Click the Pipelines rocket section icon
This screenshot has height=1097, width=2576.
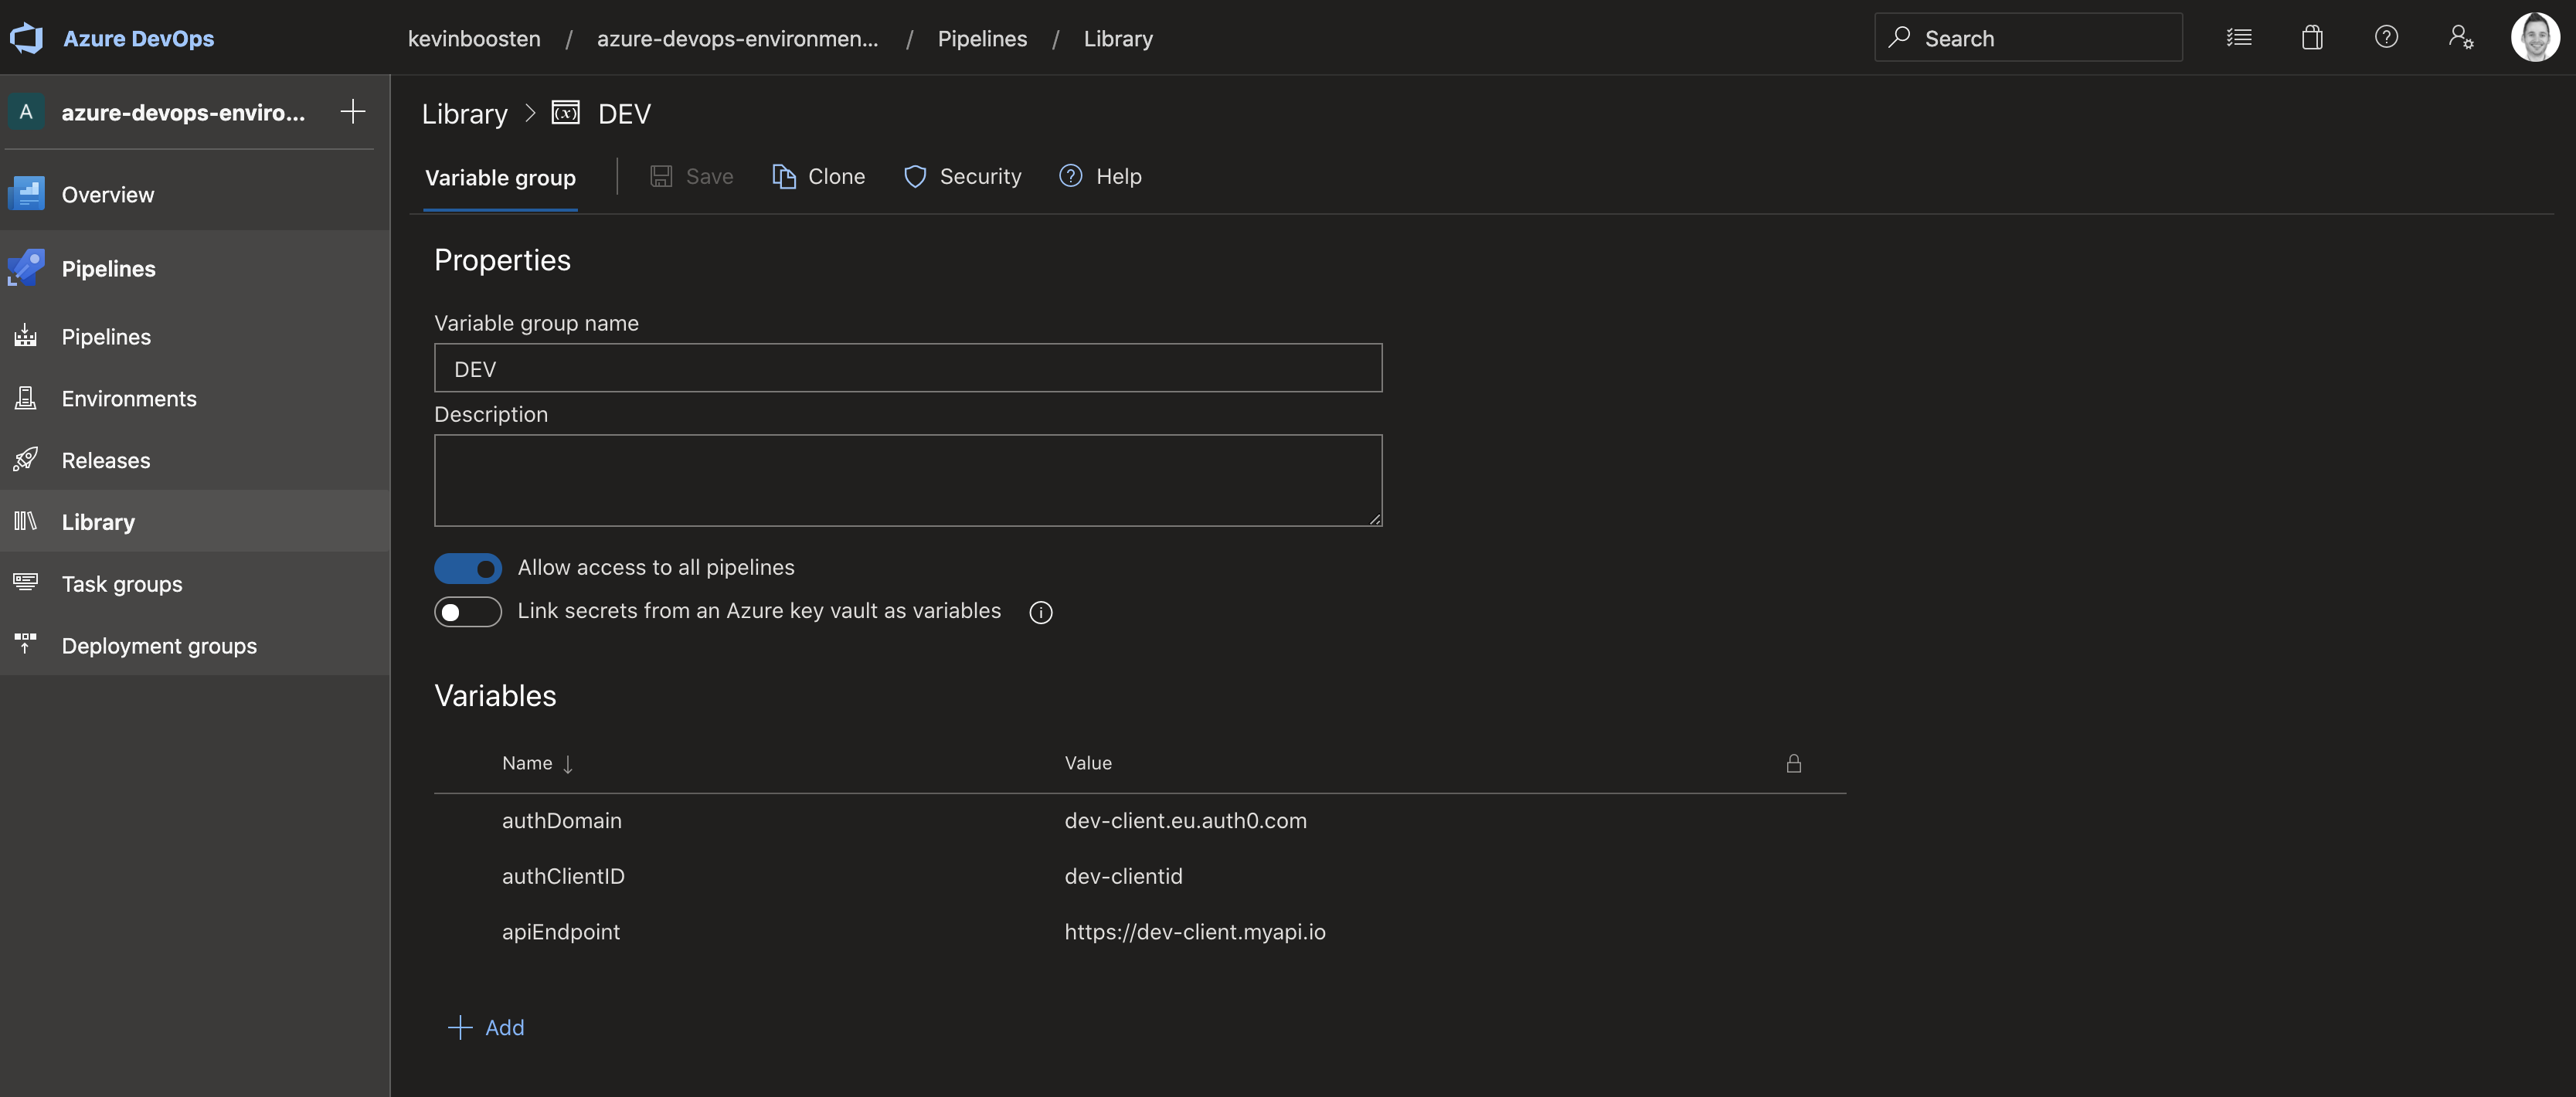(x=26, y=267)
